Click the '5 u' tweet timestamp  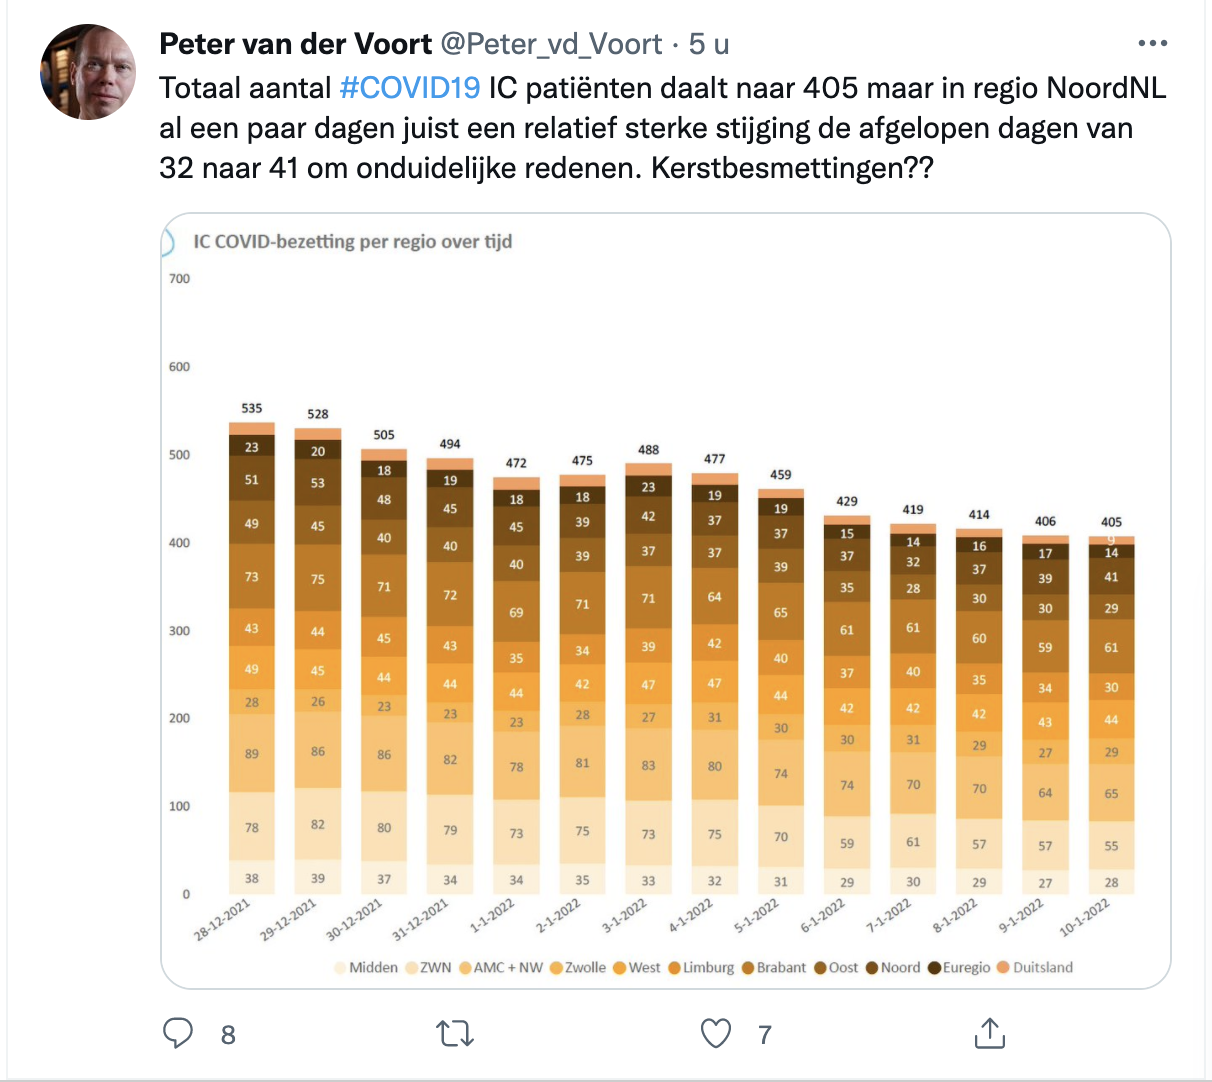point(708,44)
